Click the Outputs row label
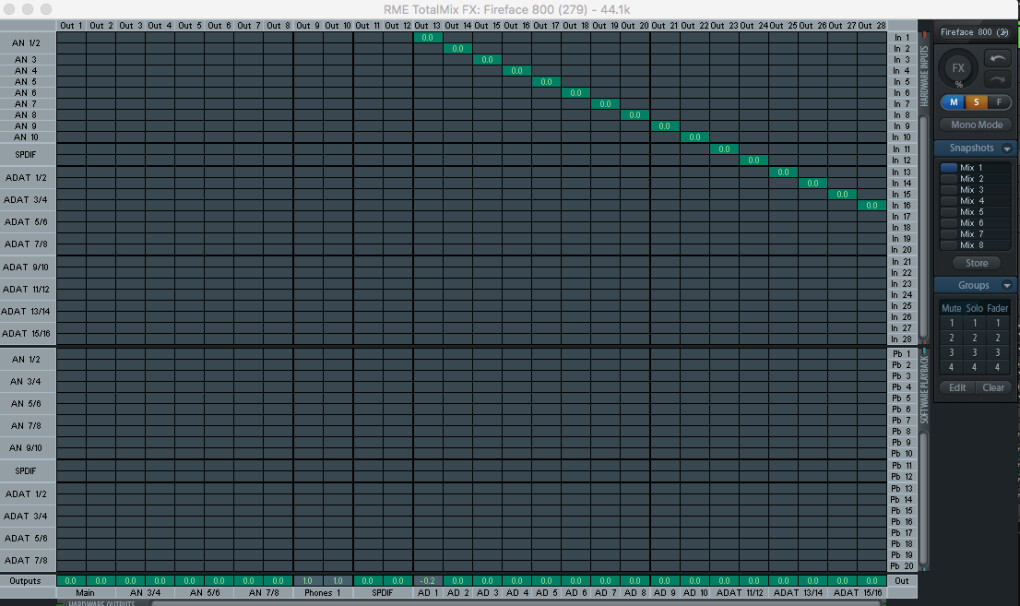The image size is (1020, 606). coord(25,581)
